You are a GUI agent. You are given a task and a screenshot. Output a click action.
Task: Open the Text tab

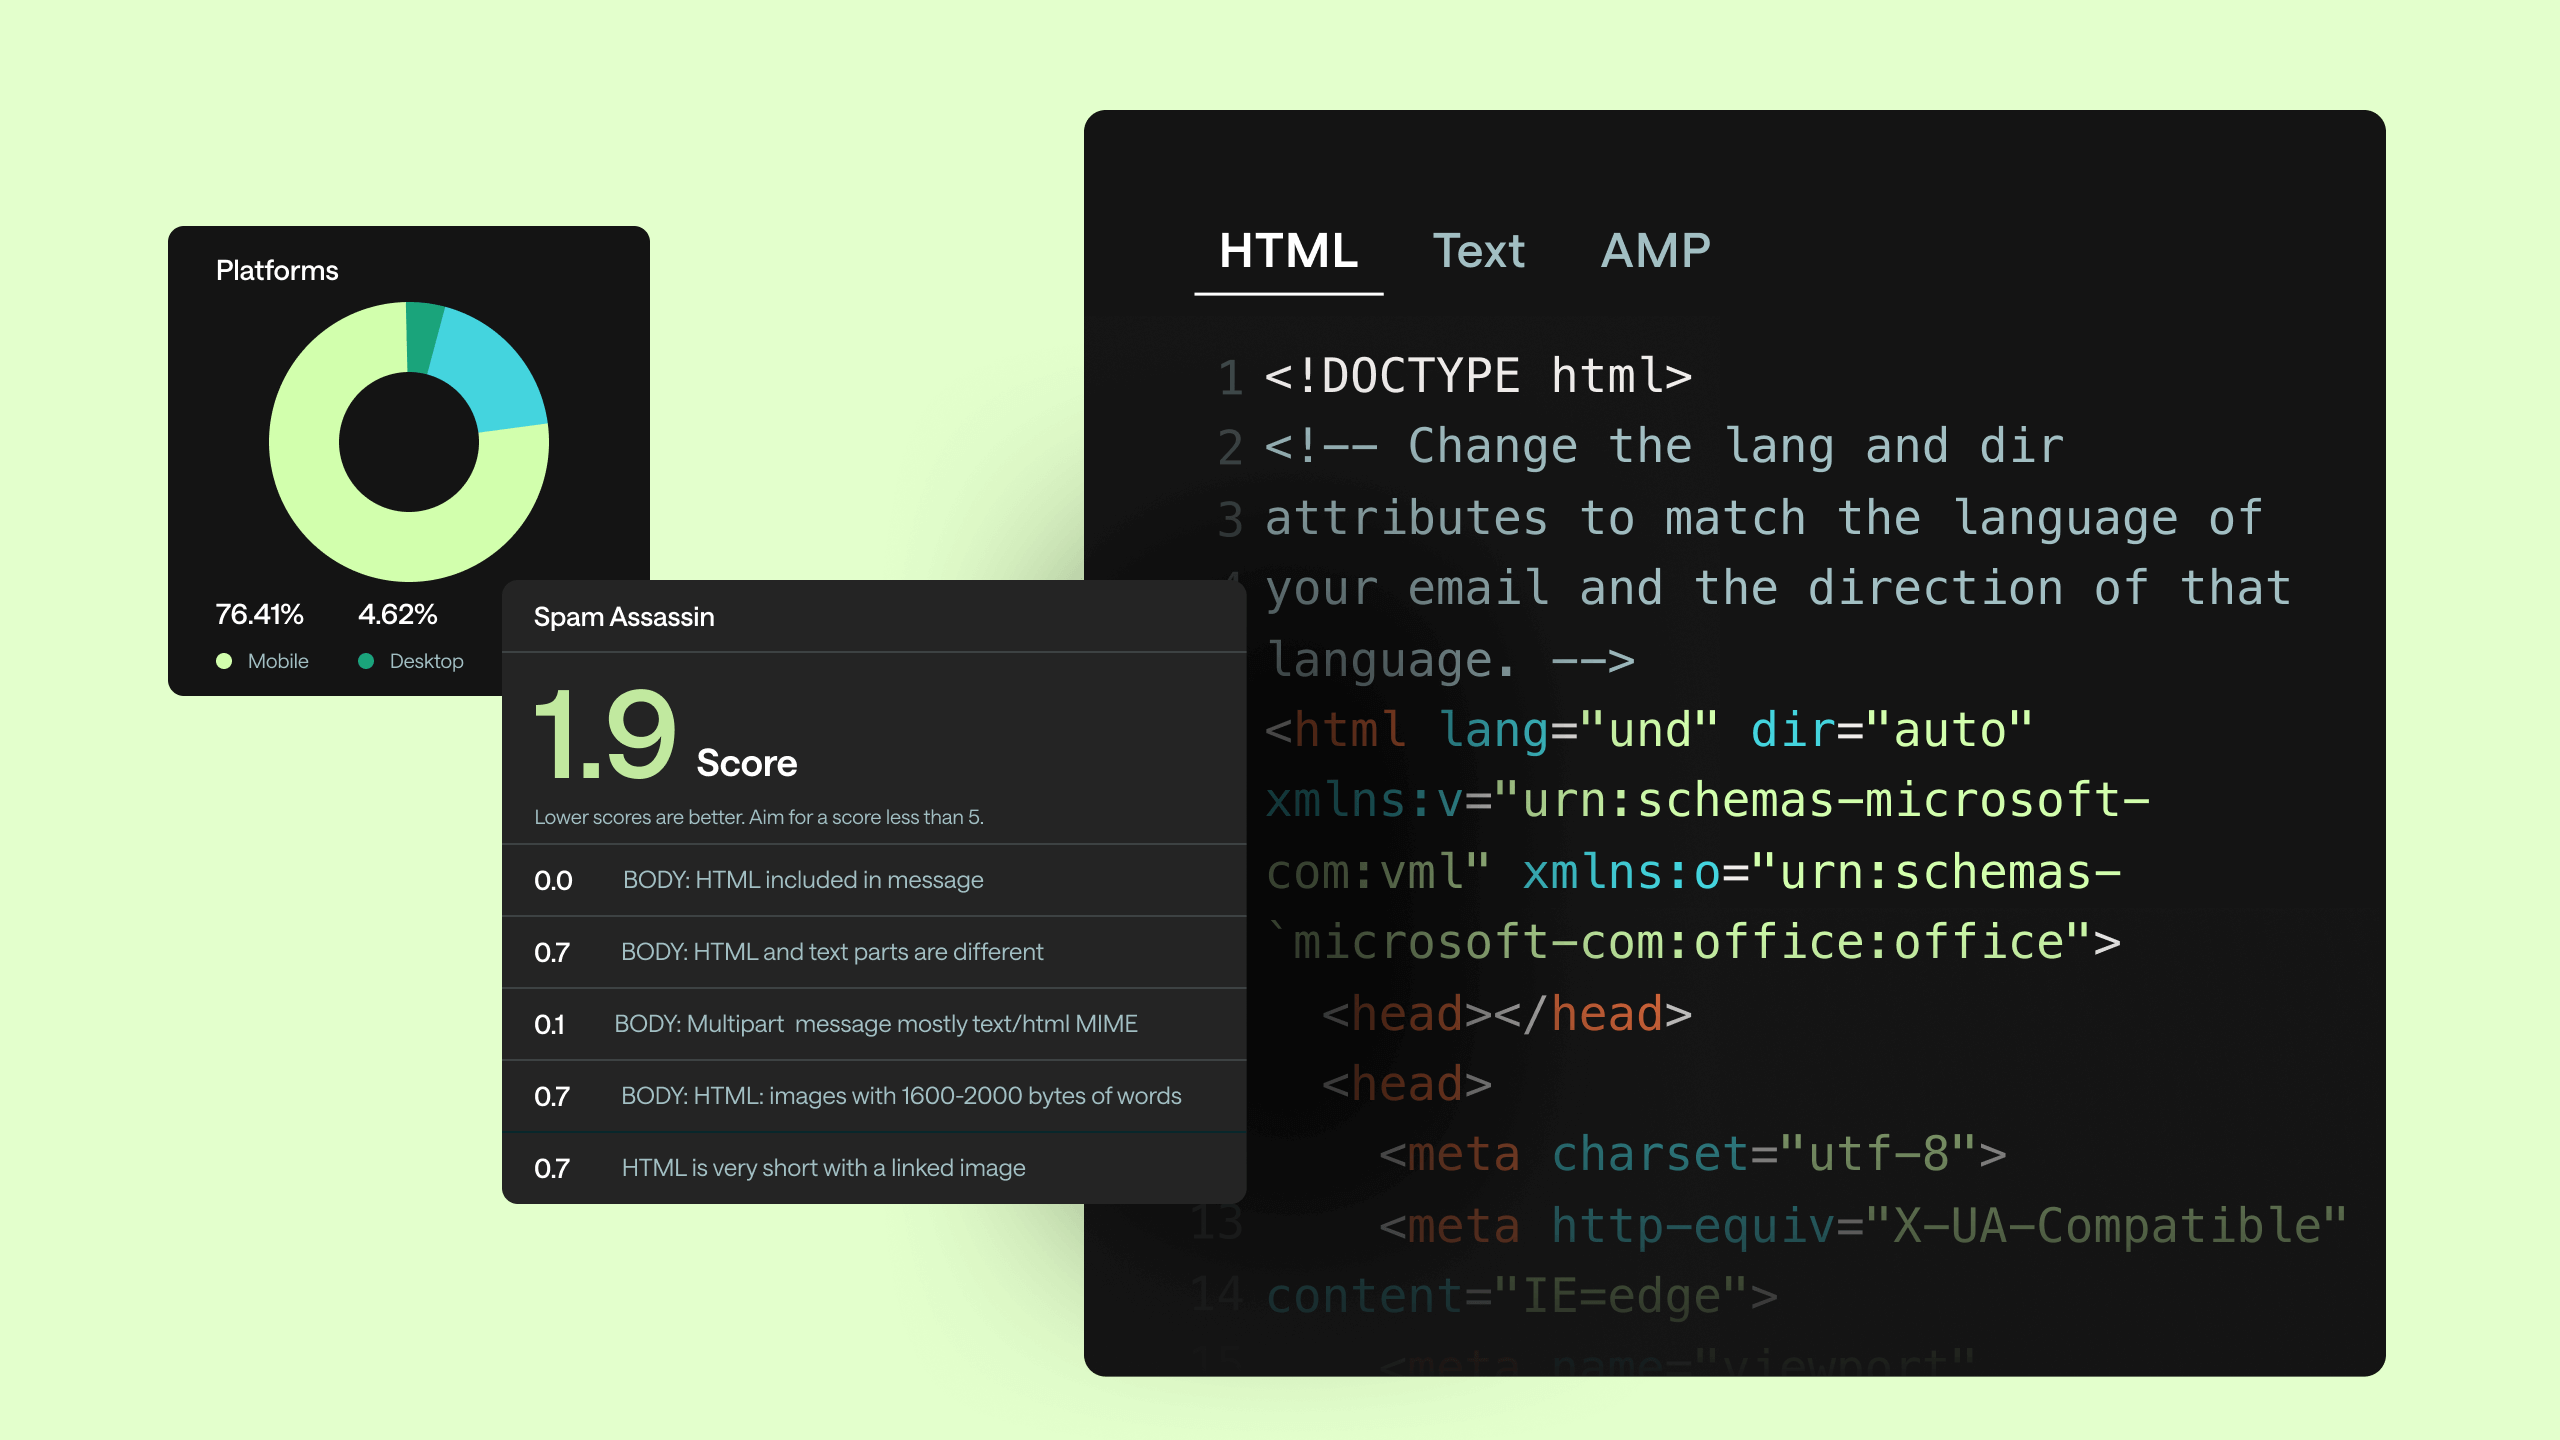coord(1479,251)
